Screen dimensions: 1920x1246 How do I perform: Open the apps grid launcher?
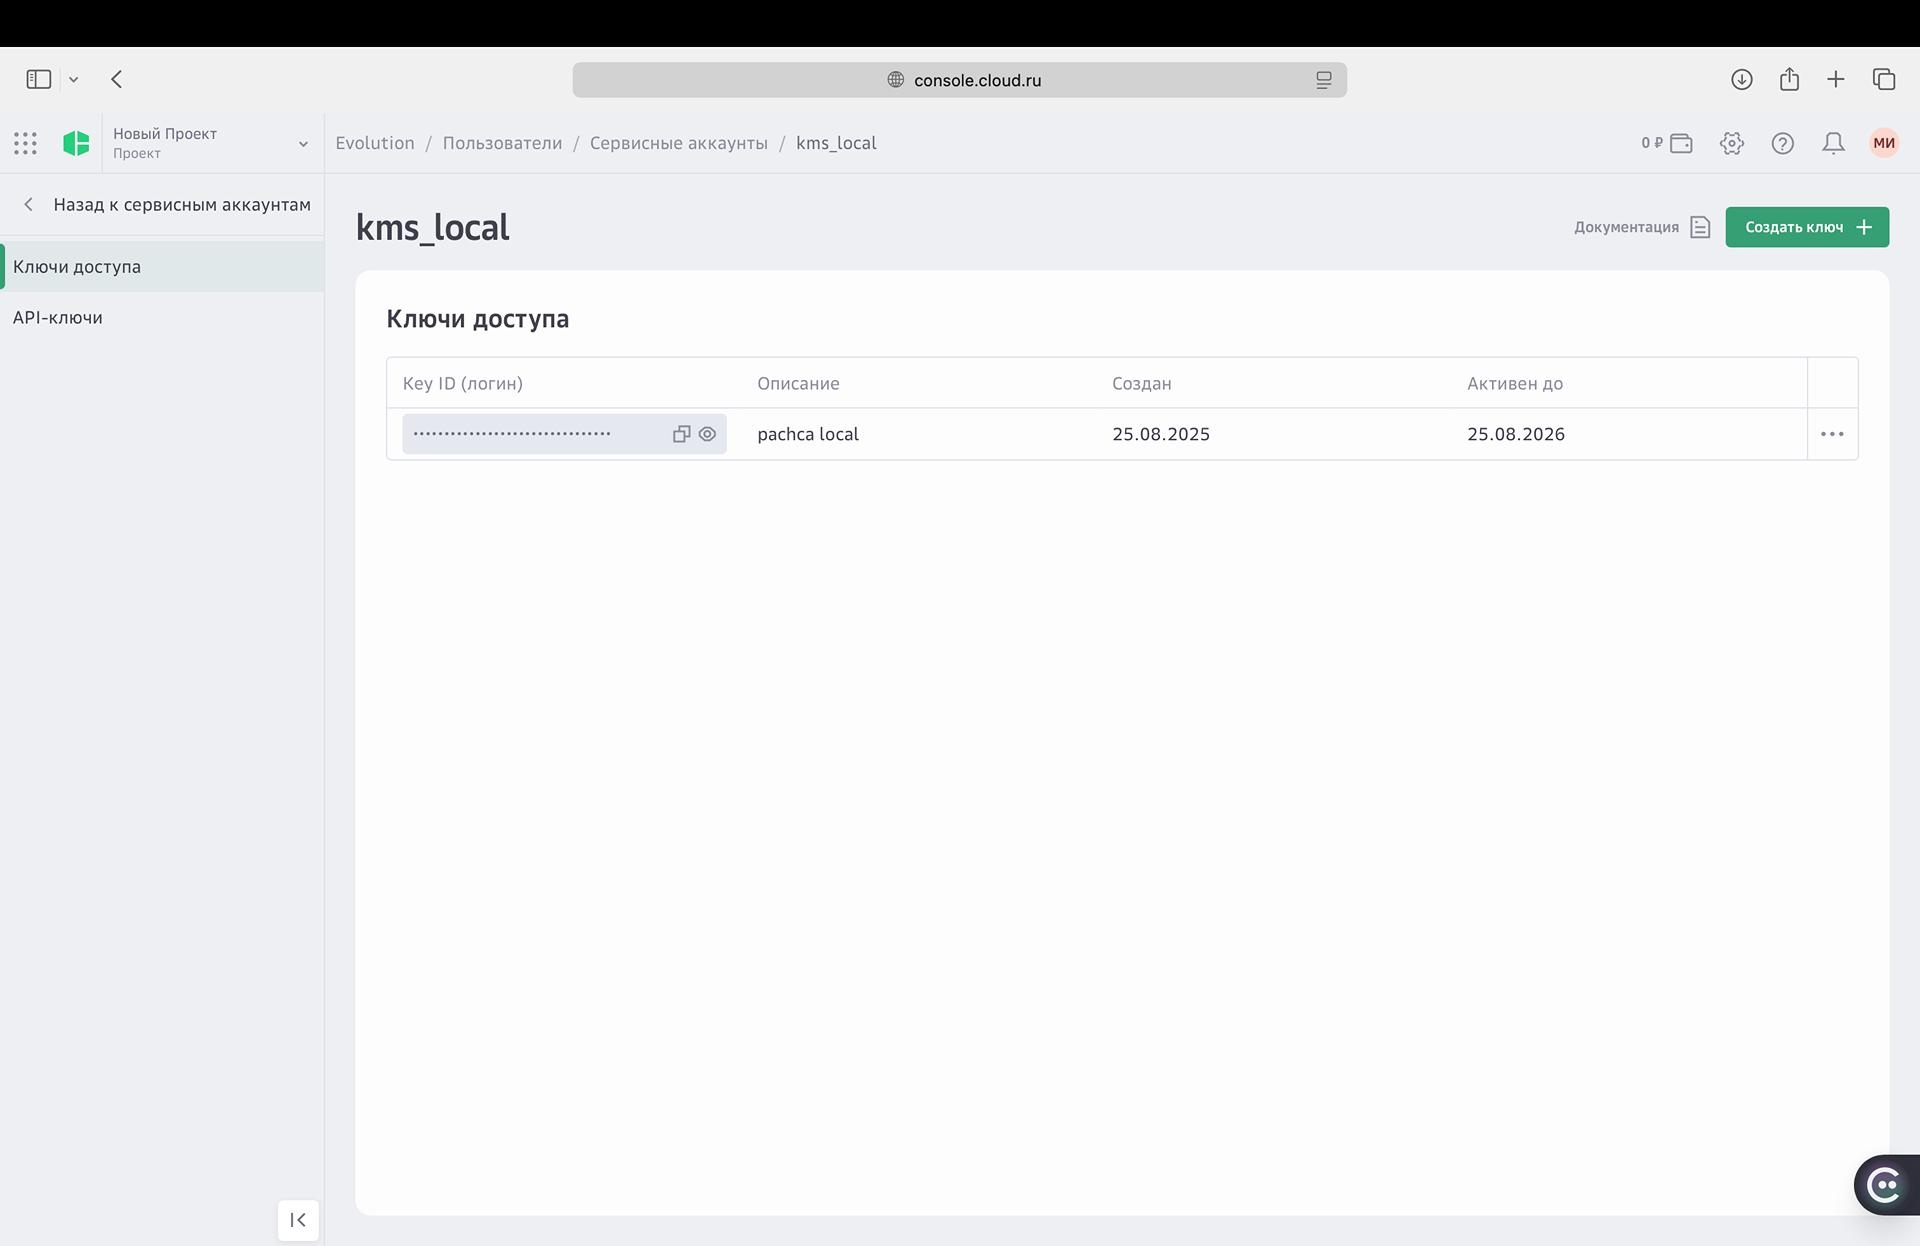pyautogui.click(x=26, y=143)
